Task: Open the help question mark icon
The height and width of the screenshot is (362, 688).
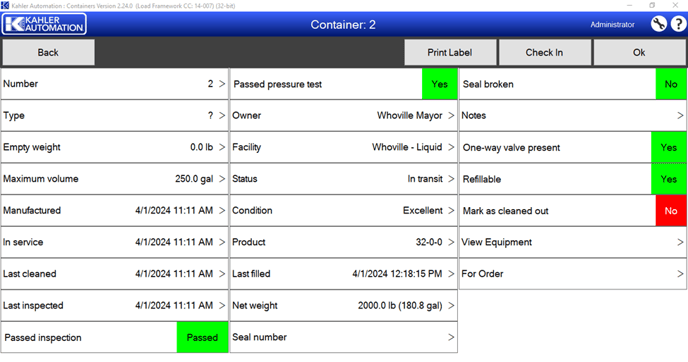Action: 678,24
